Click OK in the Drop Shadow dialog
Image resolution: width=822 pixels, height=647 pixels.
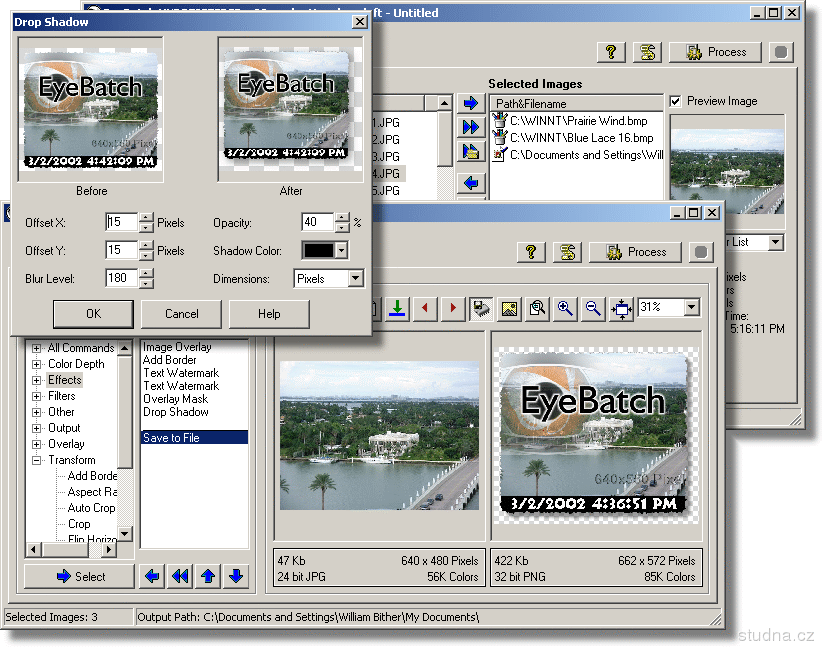pyautogui.click(x=93, y=314)
